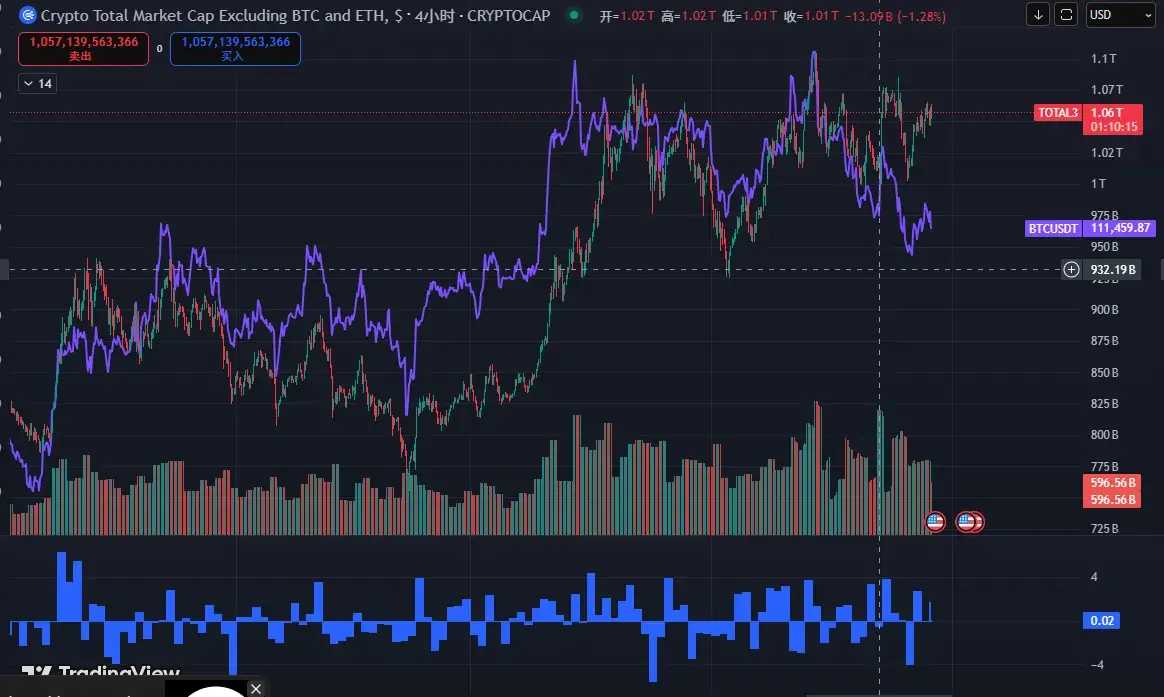The width and height of the screenshot is (1164, 697).
Task: Click the blue 0.02 indicator value label
Action: (x=1101, y=621)
